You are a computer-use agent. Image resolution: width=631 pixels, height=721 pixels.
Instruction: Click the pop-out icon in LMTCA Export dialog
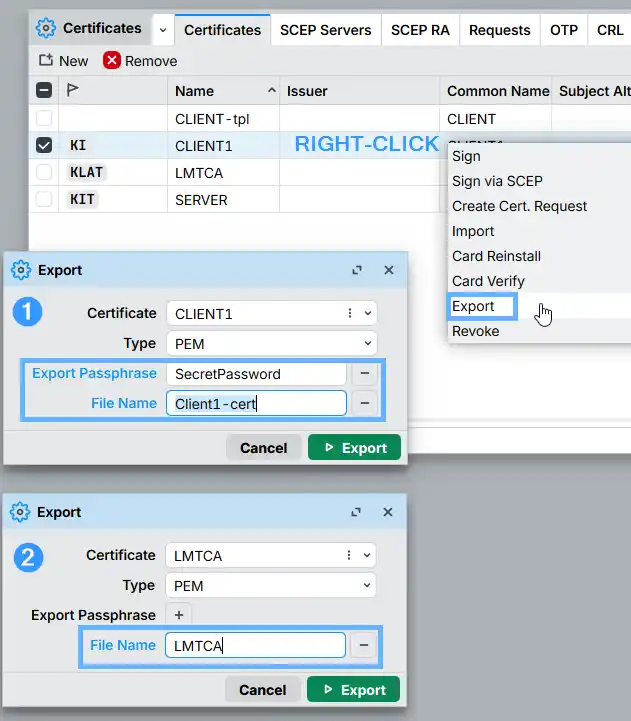tap(356, 512)
